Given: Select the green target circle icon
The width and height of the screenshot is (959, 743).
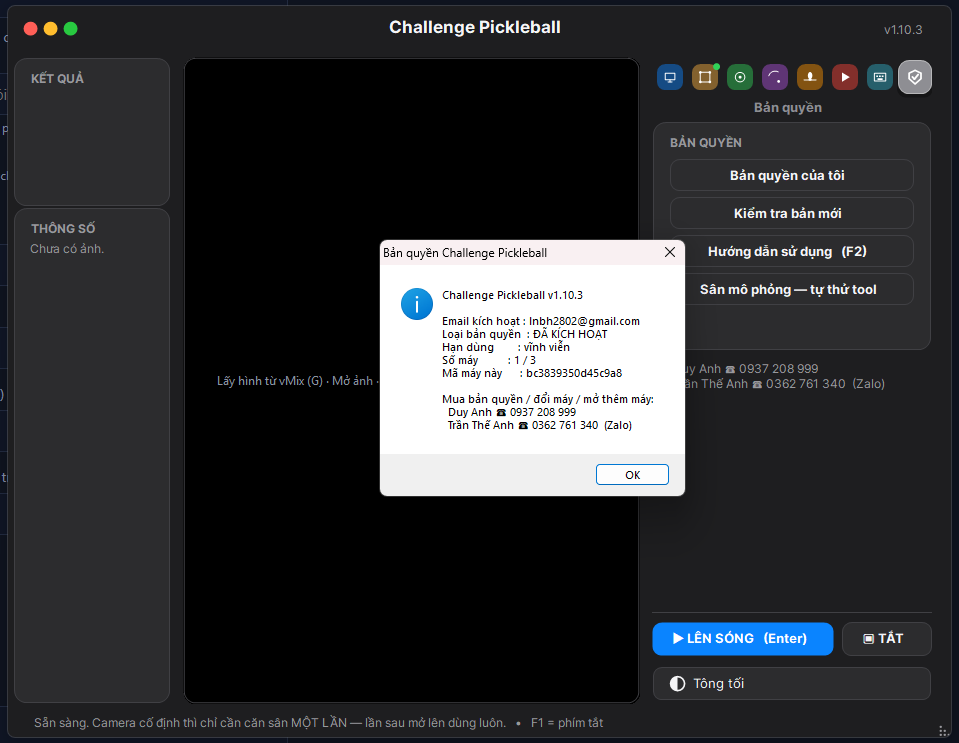Looking at the screenshot, I should pos(740,77).
